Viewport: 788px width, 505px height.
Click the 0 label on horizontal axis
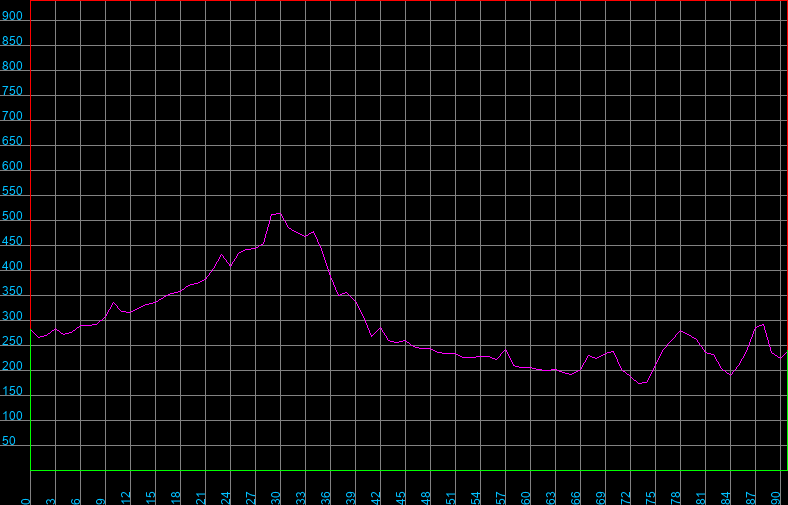26,501
